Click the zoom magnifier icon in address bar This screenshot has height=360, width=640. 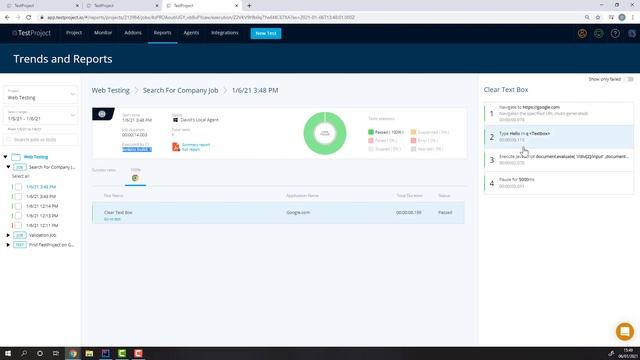click(587, 17)
